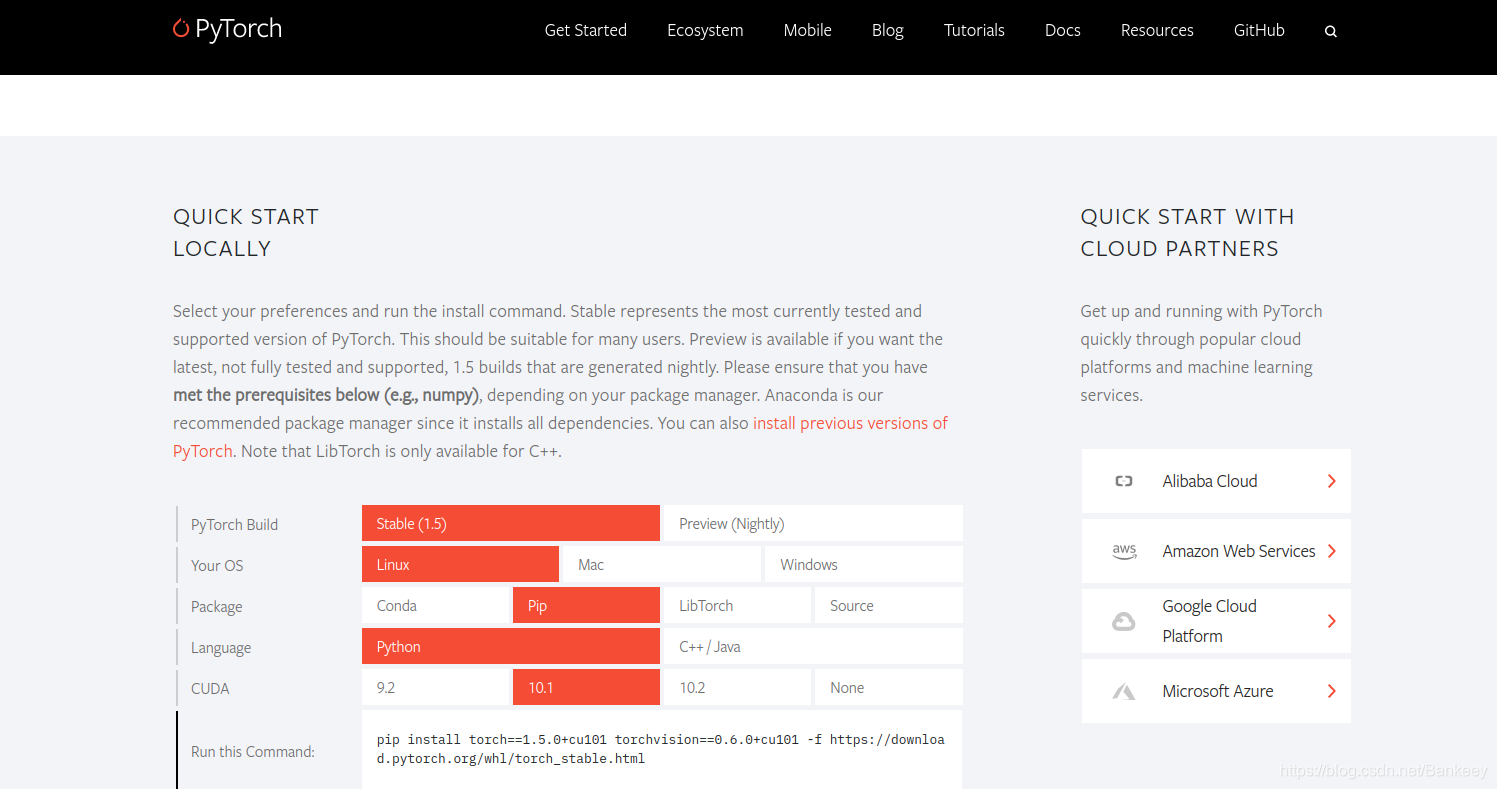Image resolution: width=1497 pixels, height=789 pixels.
Task: Choose Mac as your OS
Action: 662,564
